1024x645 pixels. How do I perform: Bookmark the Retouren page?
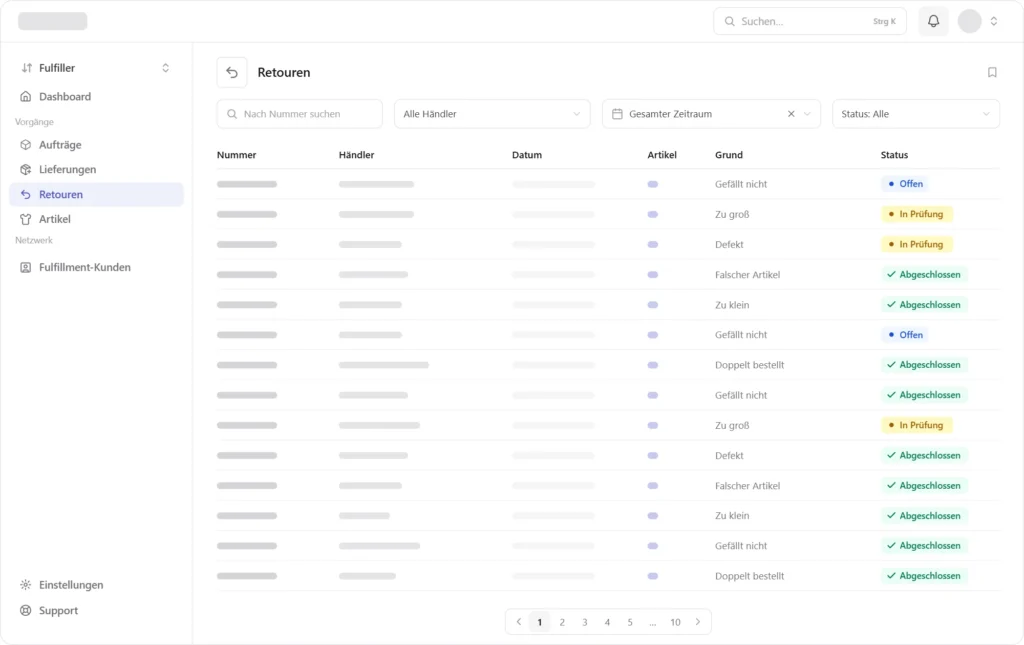(x=992, y=72)
